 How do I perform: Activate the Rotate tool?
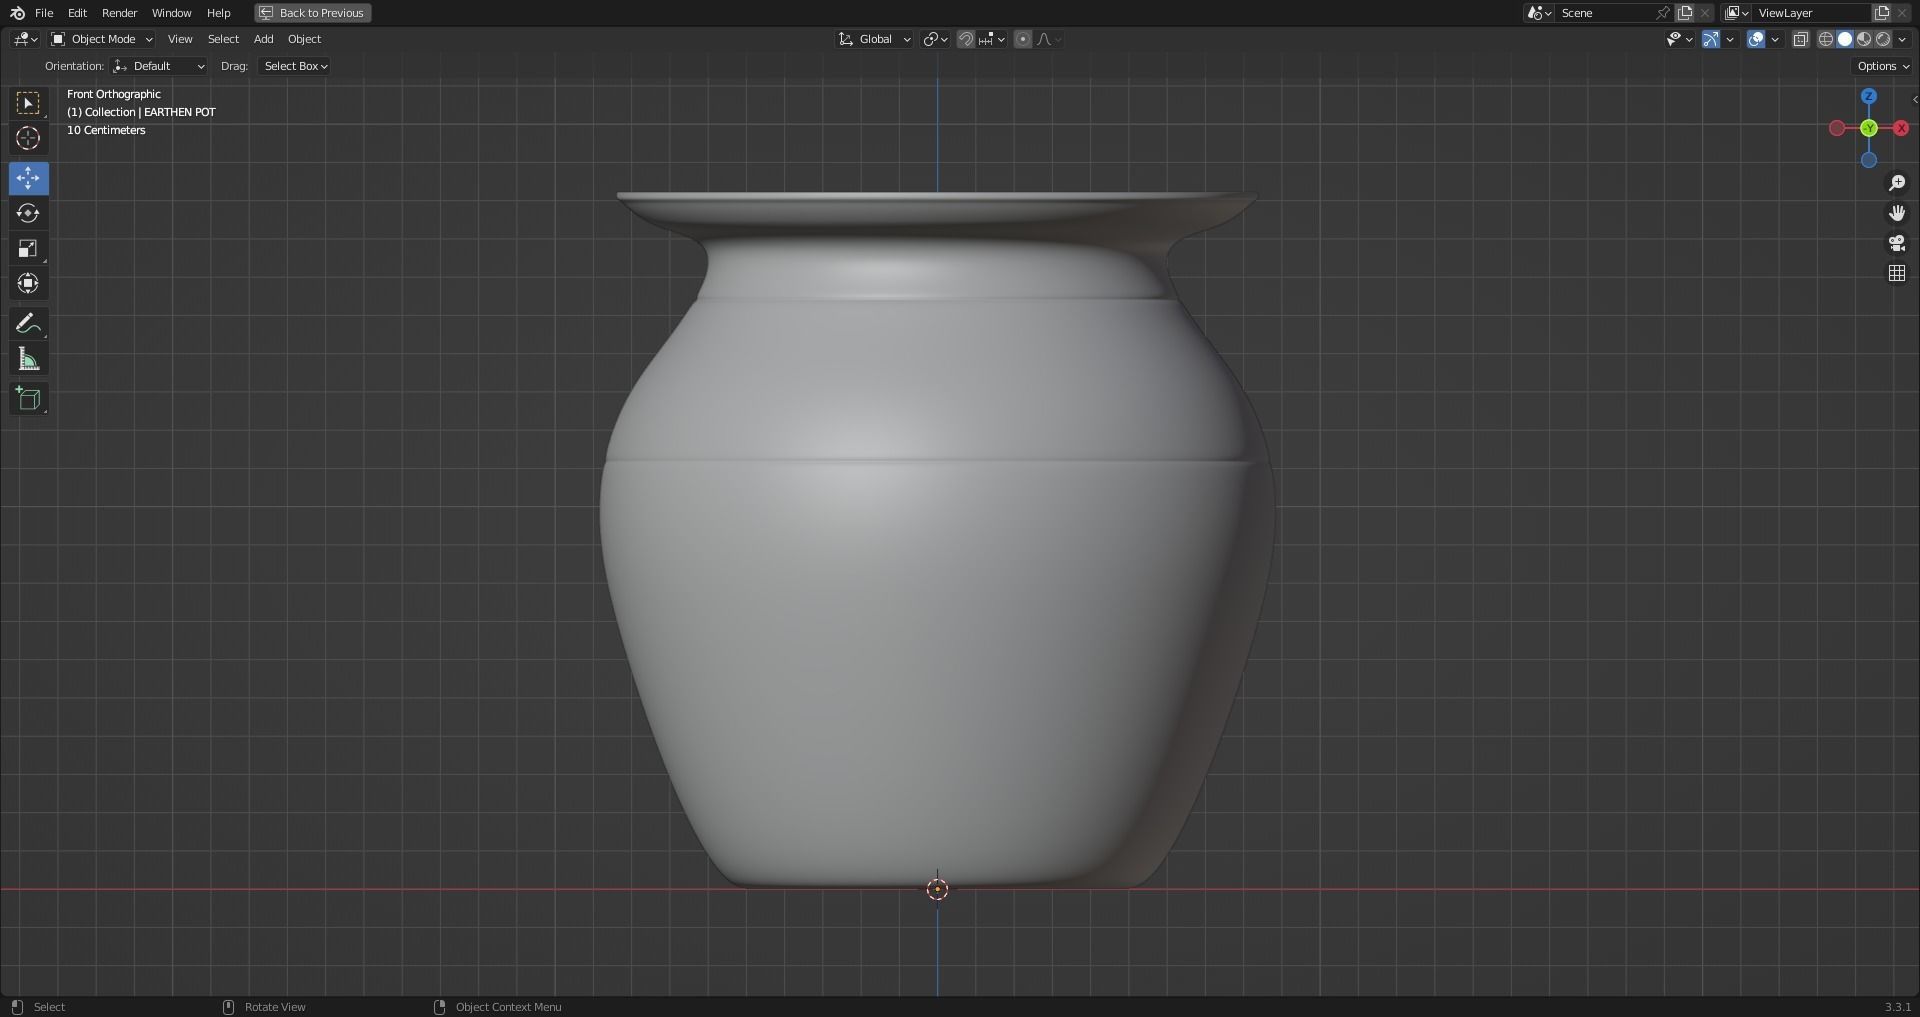(x=28, y=213)
